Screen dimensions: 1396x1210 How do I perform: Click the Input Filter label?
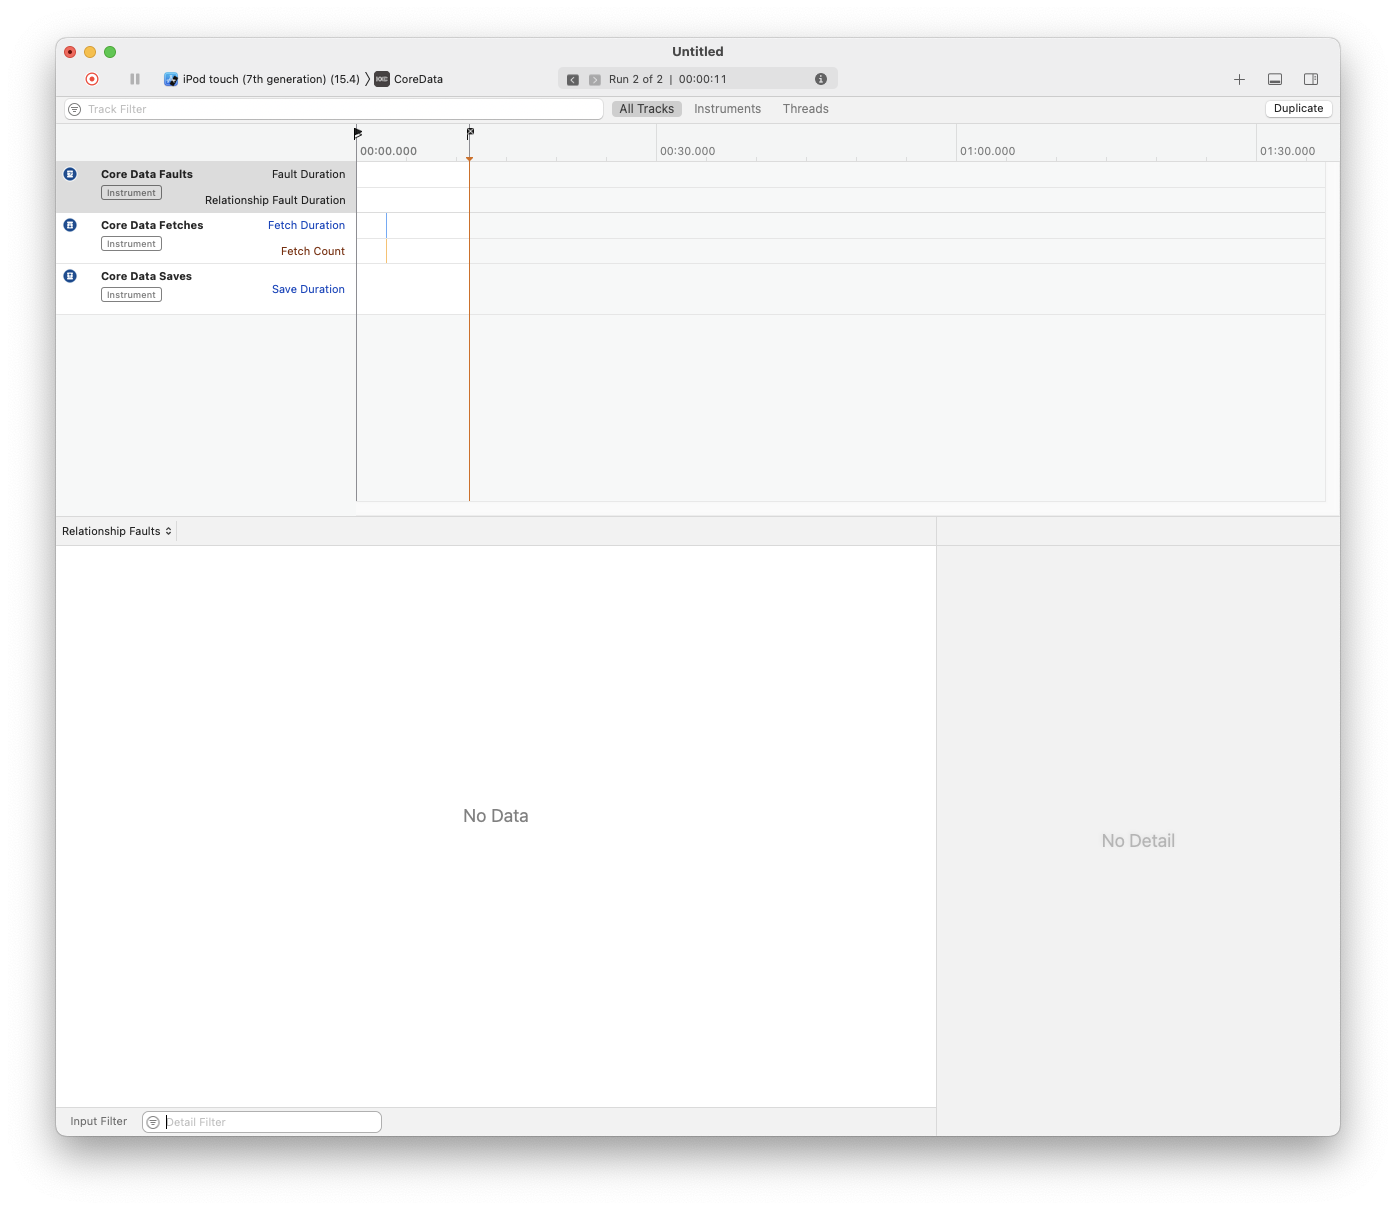[x=99, y=1121]
